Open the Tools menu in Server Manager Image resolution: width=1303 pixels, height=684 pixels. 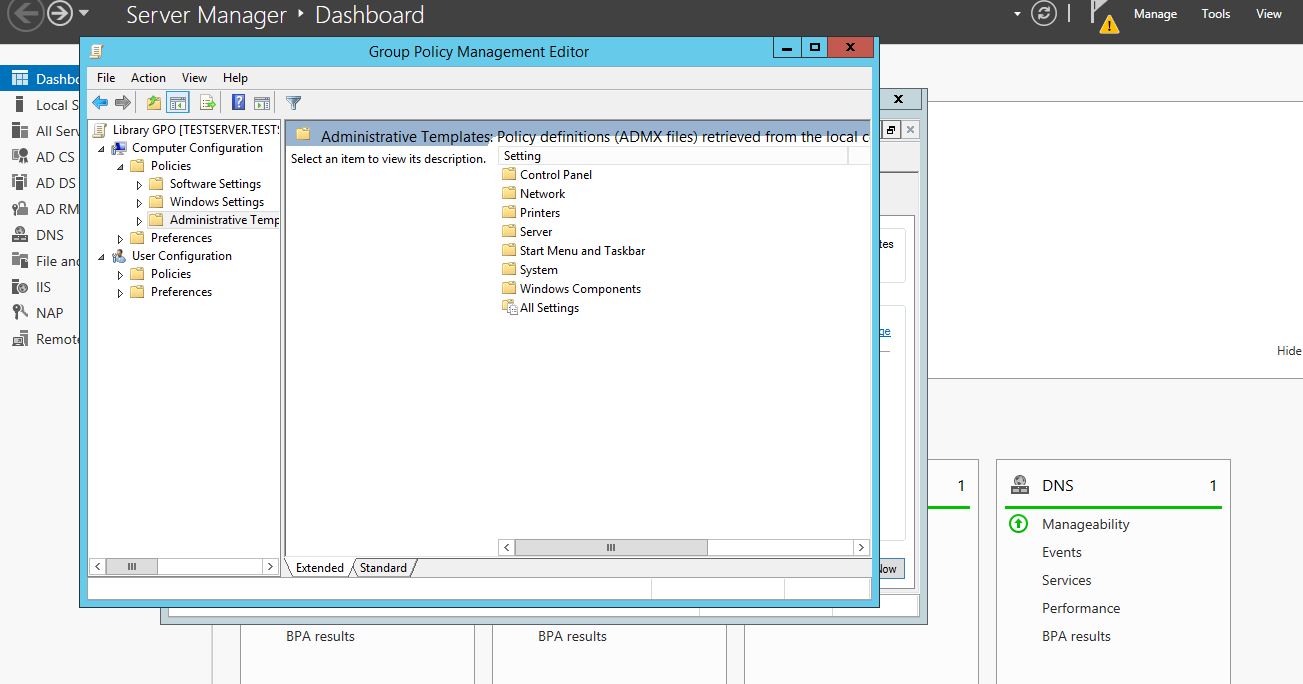pyautogui.click(x=1216, y=14)
